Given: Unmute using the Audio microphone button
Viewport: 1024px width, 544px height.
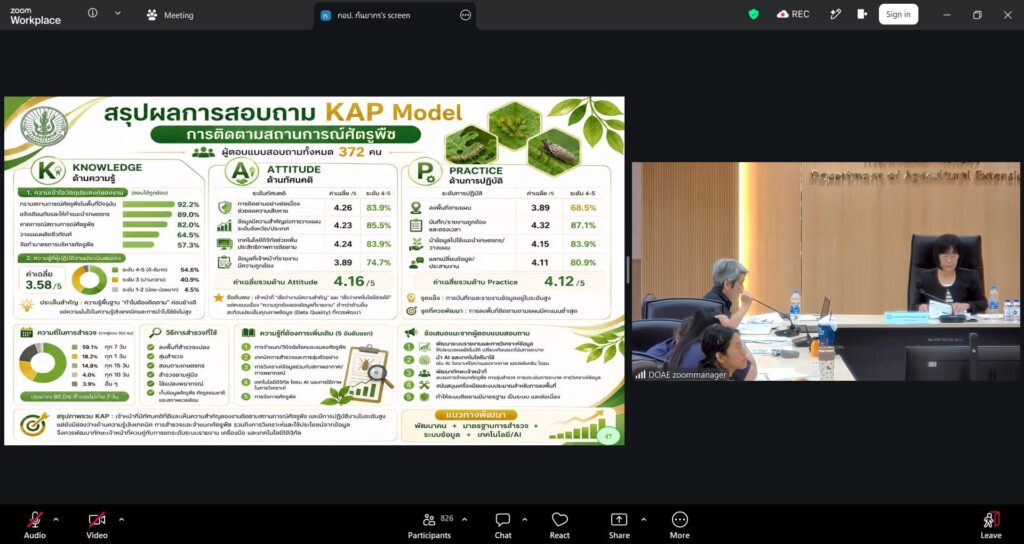Looking at the screenshot, I should click(x=35, y=524).
